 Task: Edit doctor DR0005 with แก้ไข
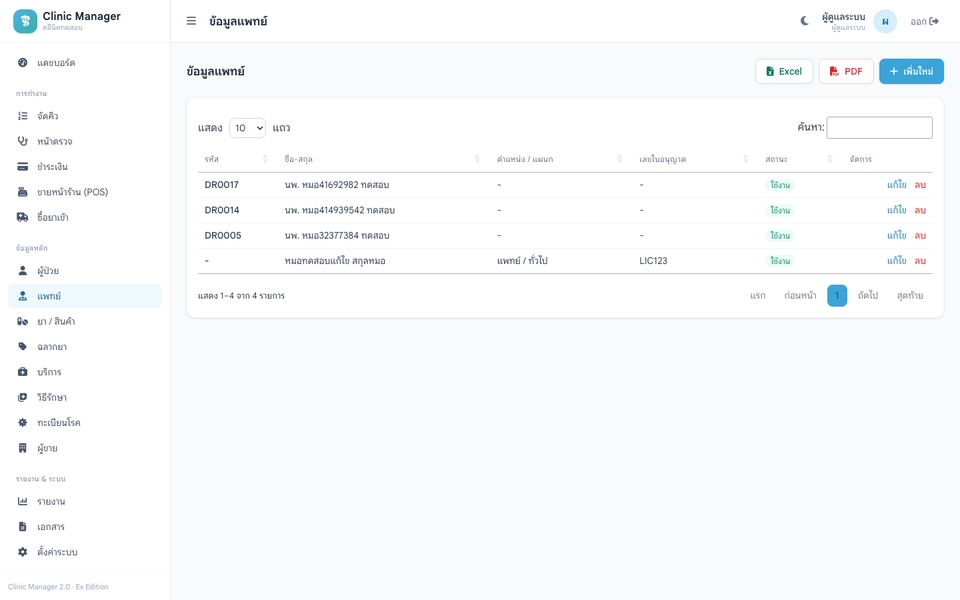click(896, 235)
